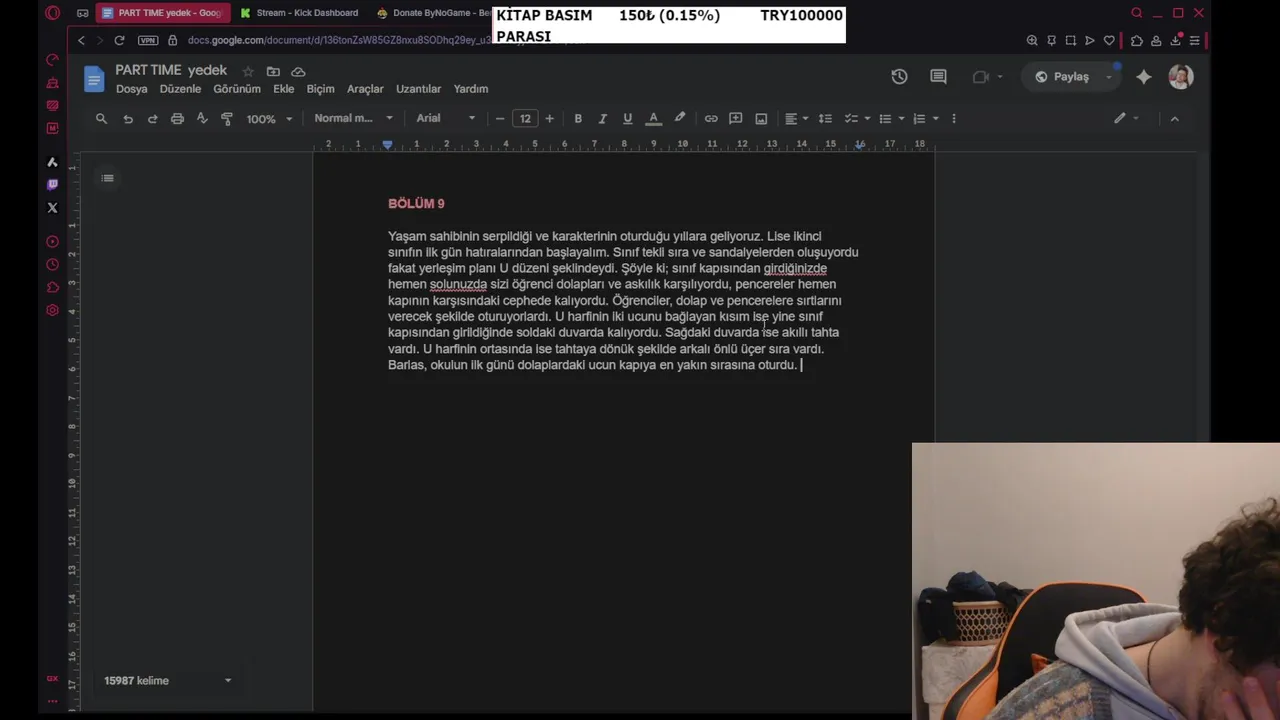Open the Dosya menu
The width and height of the screenshot is (1280, 720).
[131, 89]
